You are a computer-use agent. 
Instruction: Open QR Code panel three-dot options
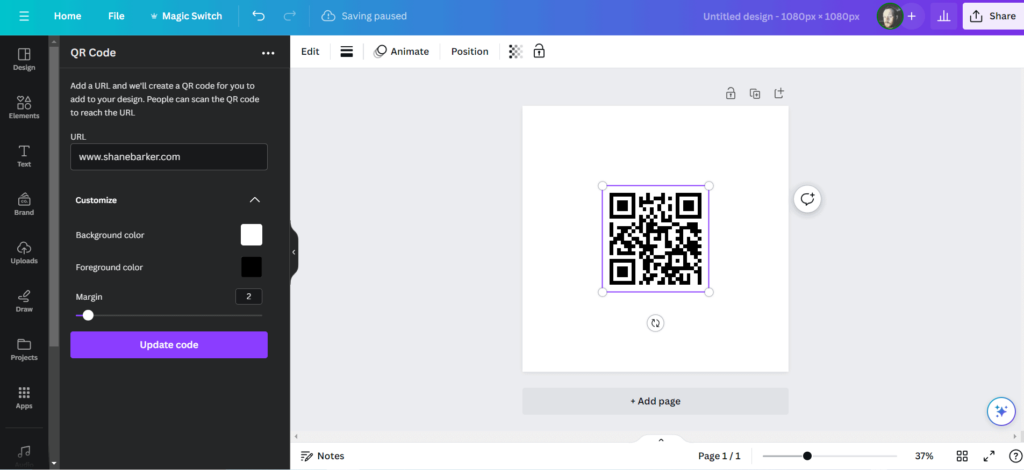point(268,53)
